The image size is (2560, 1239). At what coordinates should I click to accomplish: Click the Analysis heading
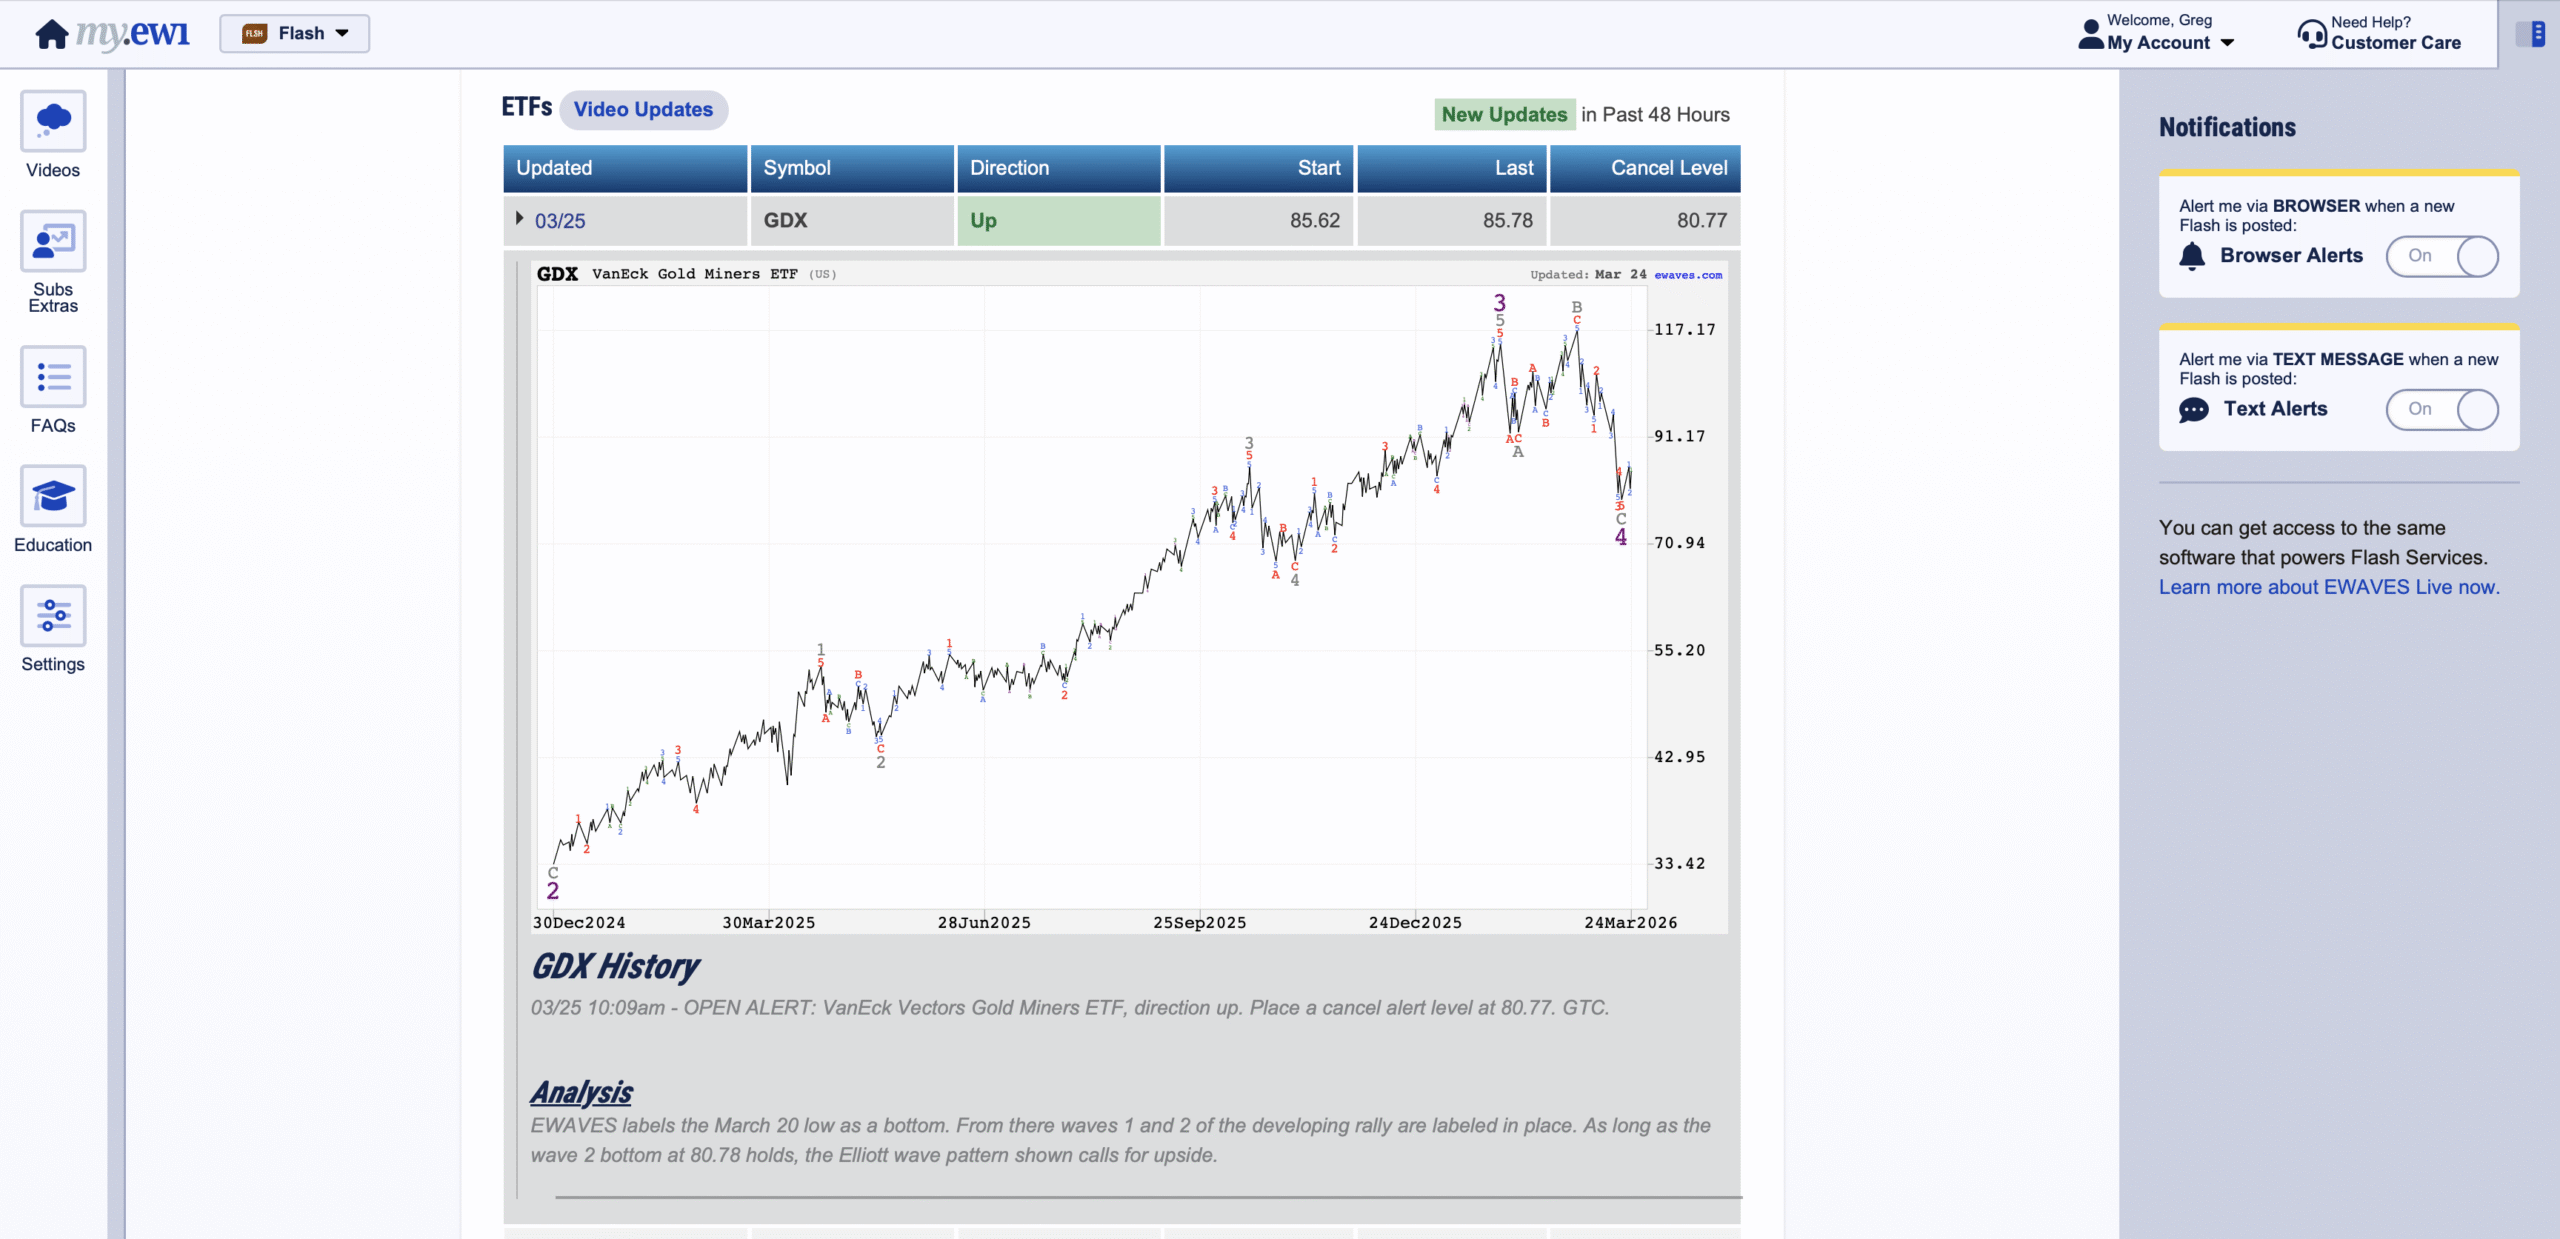tap(581, 1093)
